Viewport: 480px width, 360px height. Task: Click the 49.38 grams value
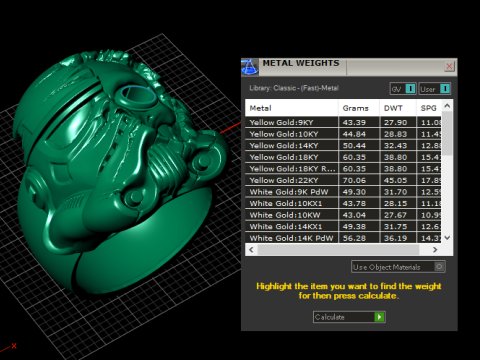354,227
